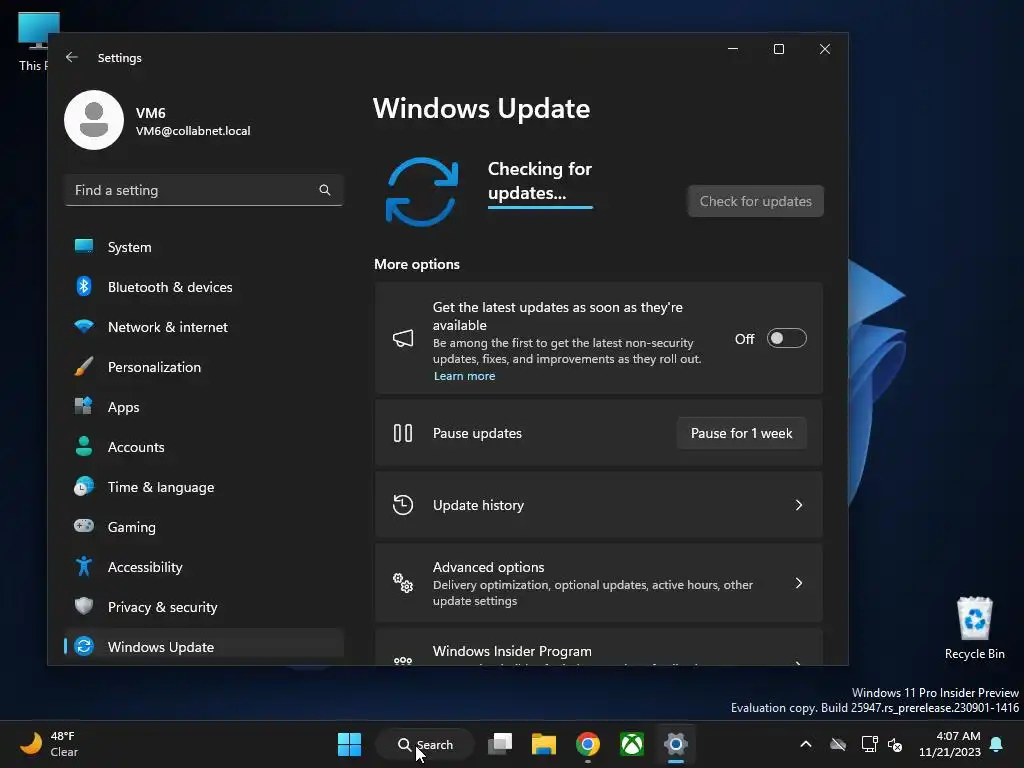
Task: Launch Google Chrome from the taskbar
Action: (588, 744)
